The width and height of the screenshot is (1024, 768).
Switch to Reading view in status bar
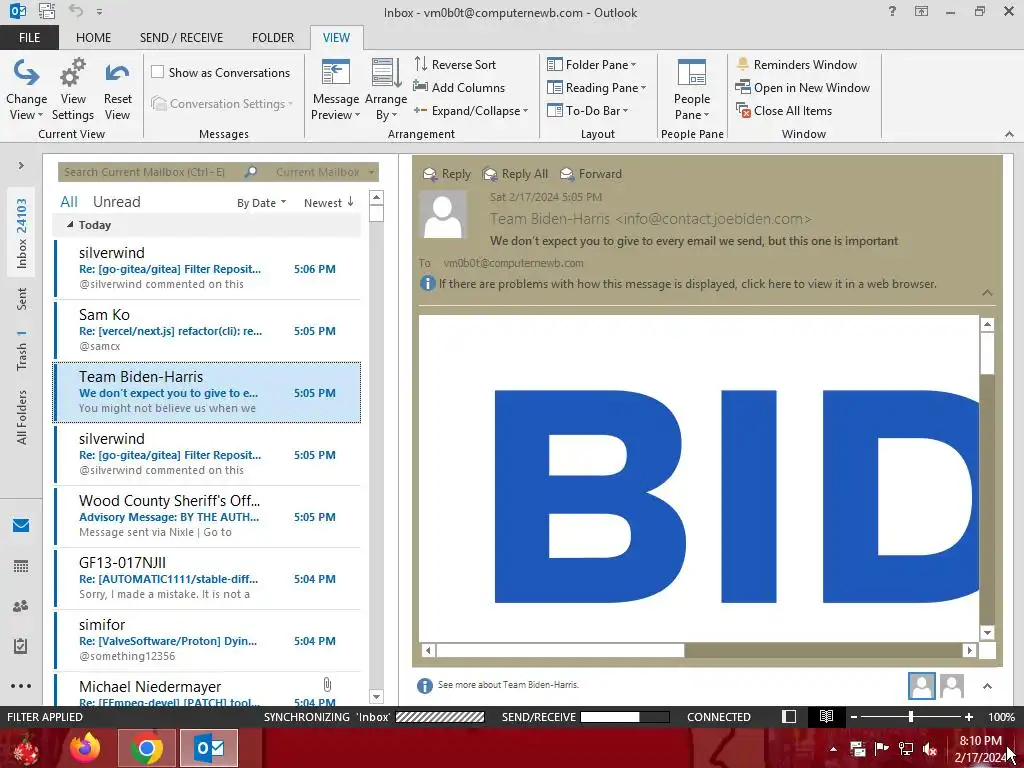pos(826,716)
